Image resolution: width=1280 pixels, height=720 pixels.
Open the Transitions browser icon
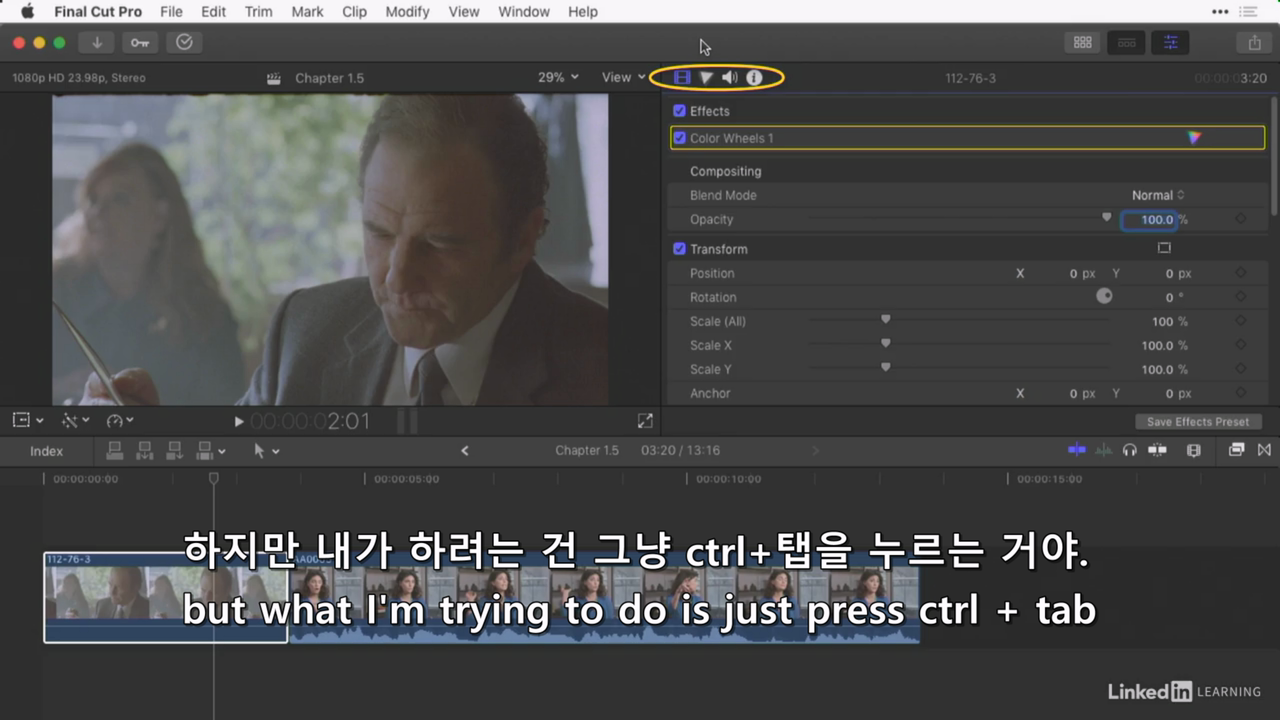[x=1264, y=450]
